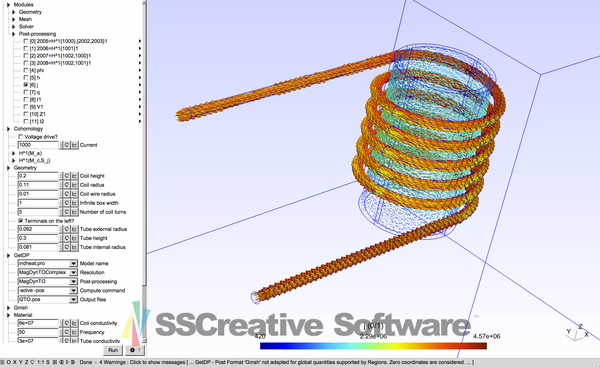Click the graph icon beside Frequency
The height and width of the screenshot is (367, 600).
74,332
